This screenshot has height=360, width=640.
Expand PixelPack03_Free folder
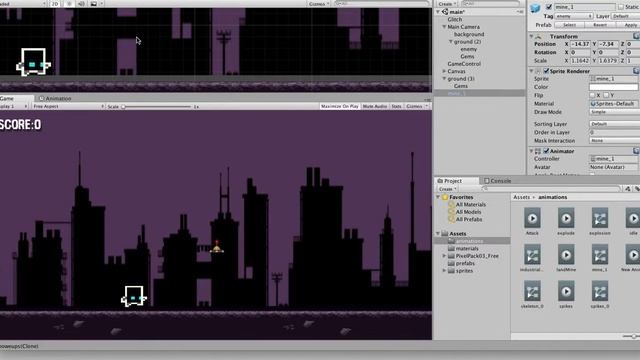(x=444, y=256)
